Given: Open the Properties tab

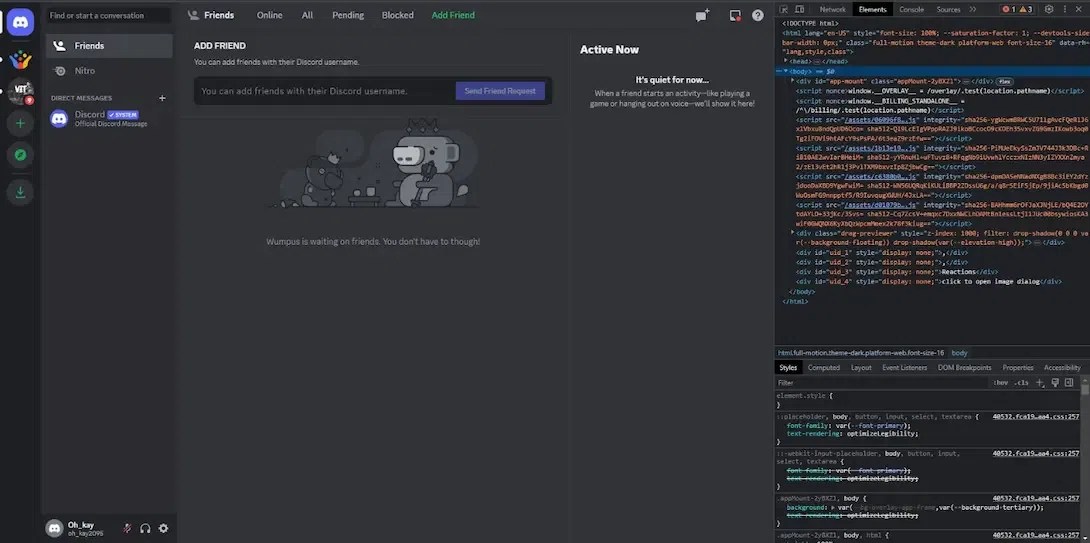Looking at the screenshot, I should pyautogui.click(x=1018, y=367).
